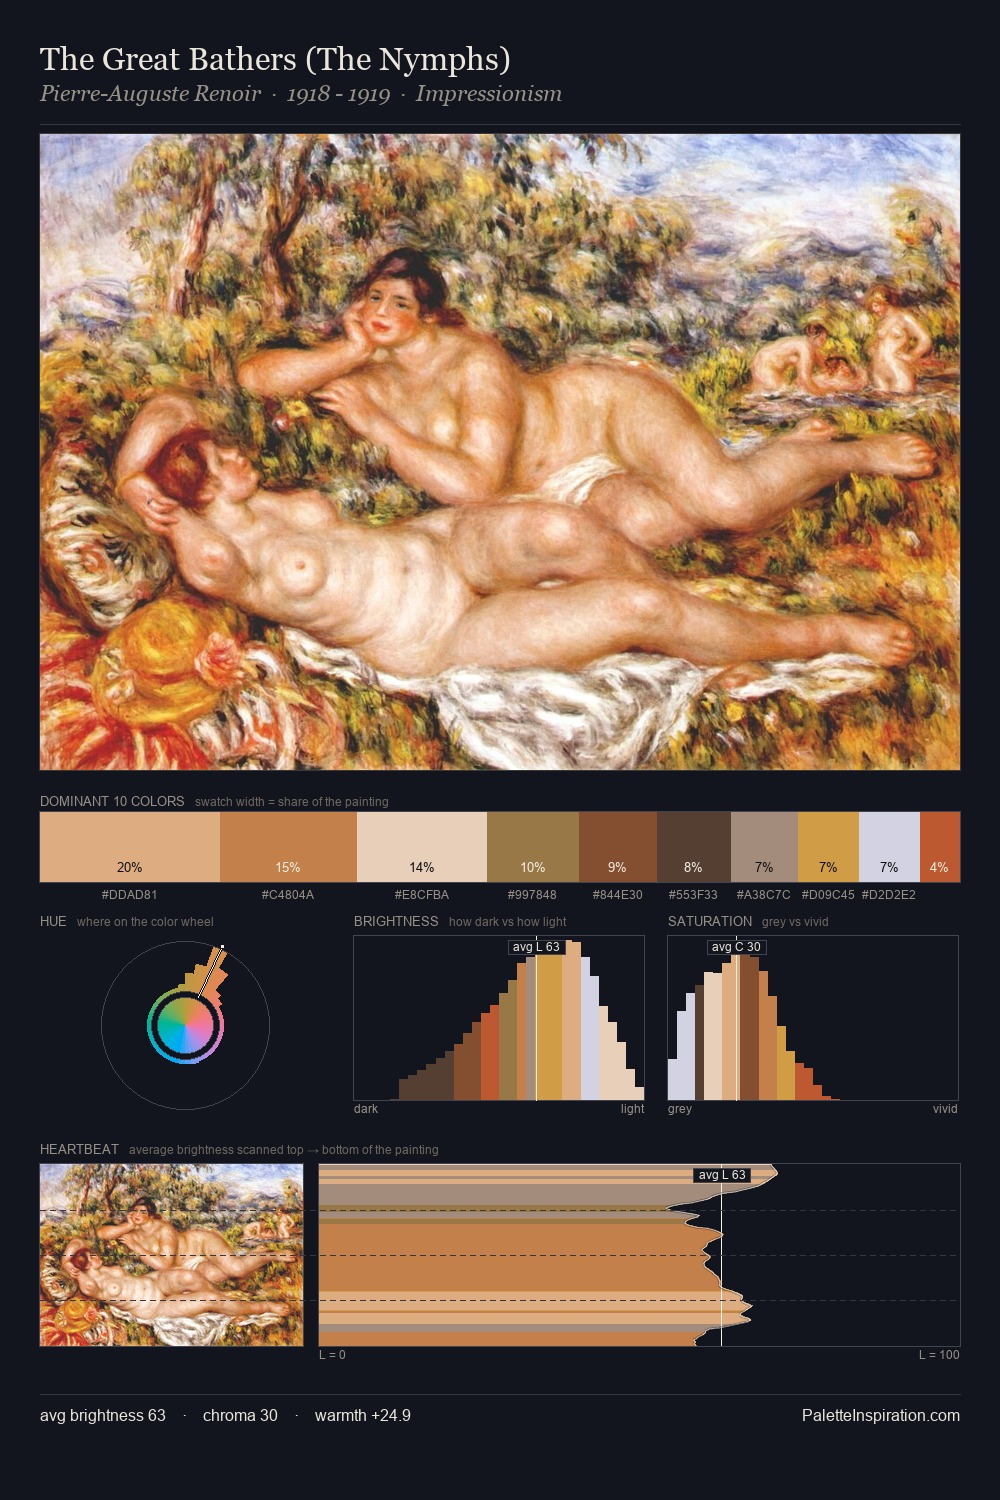This screenshot has width=1000, height=1500.
Task: Pick the 9% brown swatch #844E30
Action: click(618, 847)
